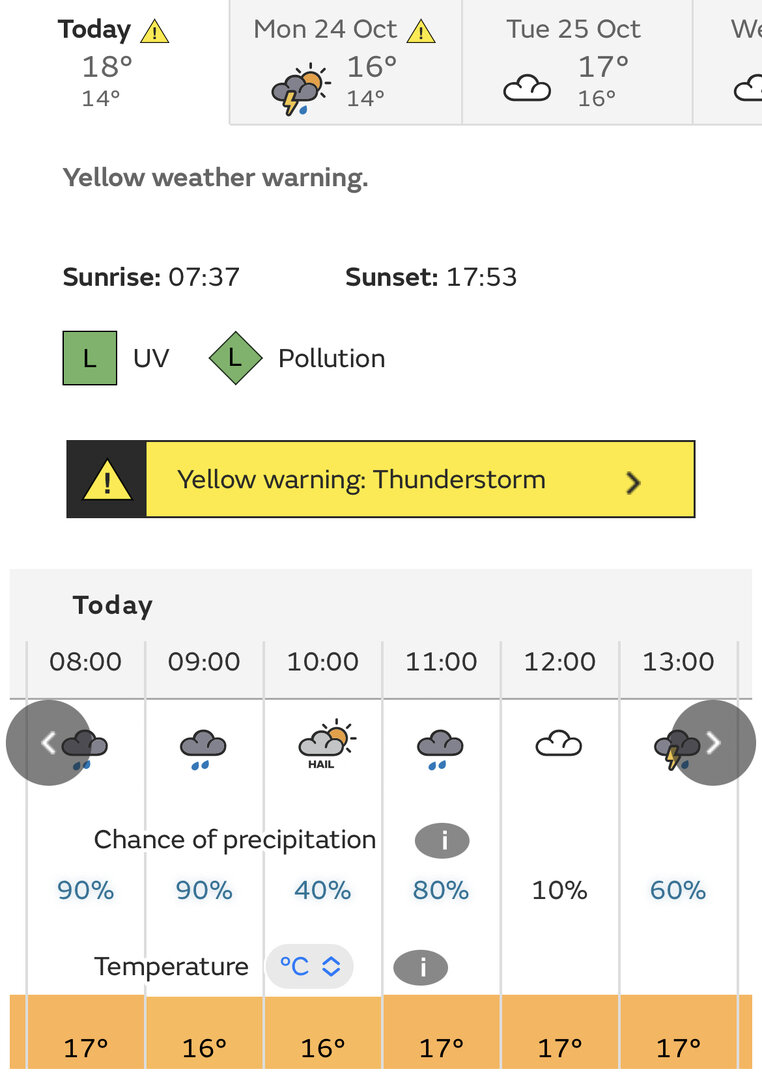Click the Low UV index badge
This screenshot has width=762, height=1080.
(90, 358)
